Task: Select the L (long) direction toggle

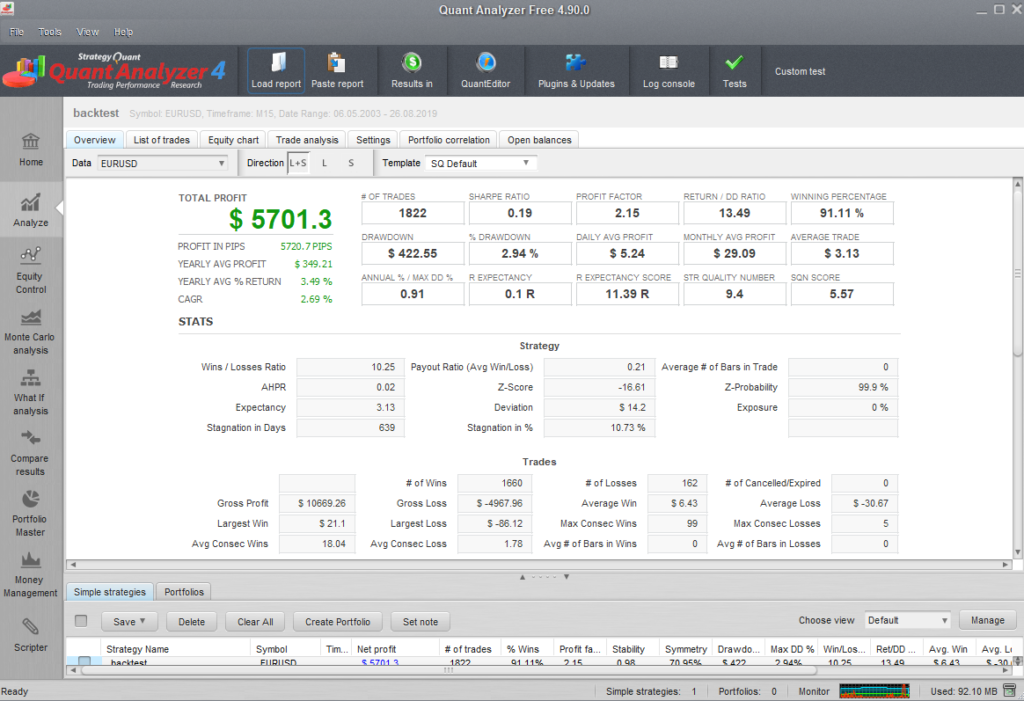Action: click(325, 163)
